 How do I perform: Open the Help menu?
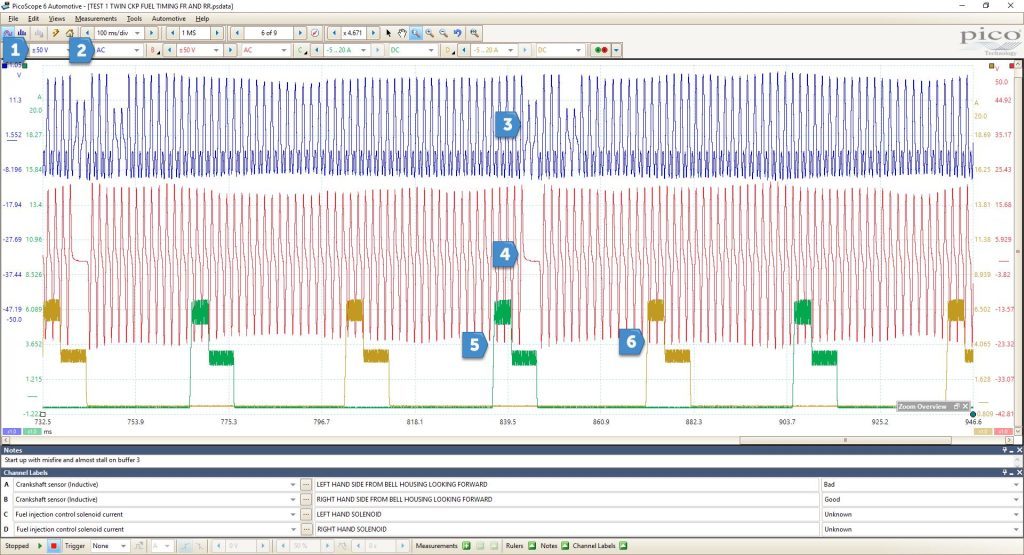(202, 19)
